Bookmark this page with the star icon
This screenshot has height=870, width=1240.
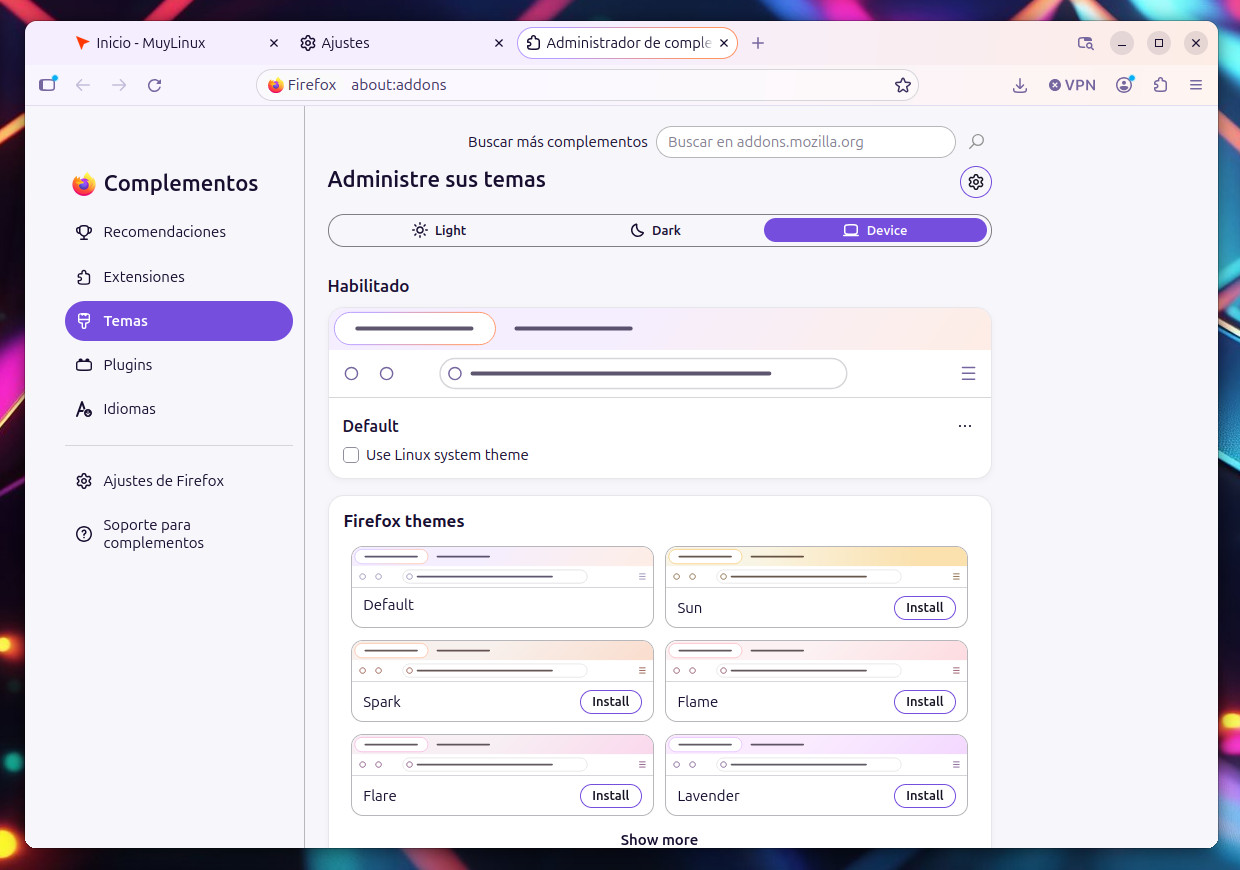point(902,85)
